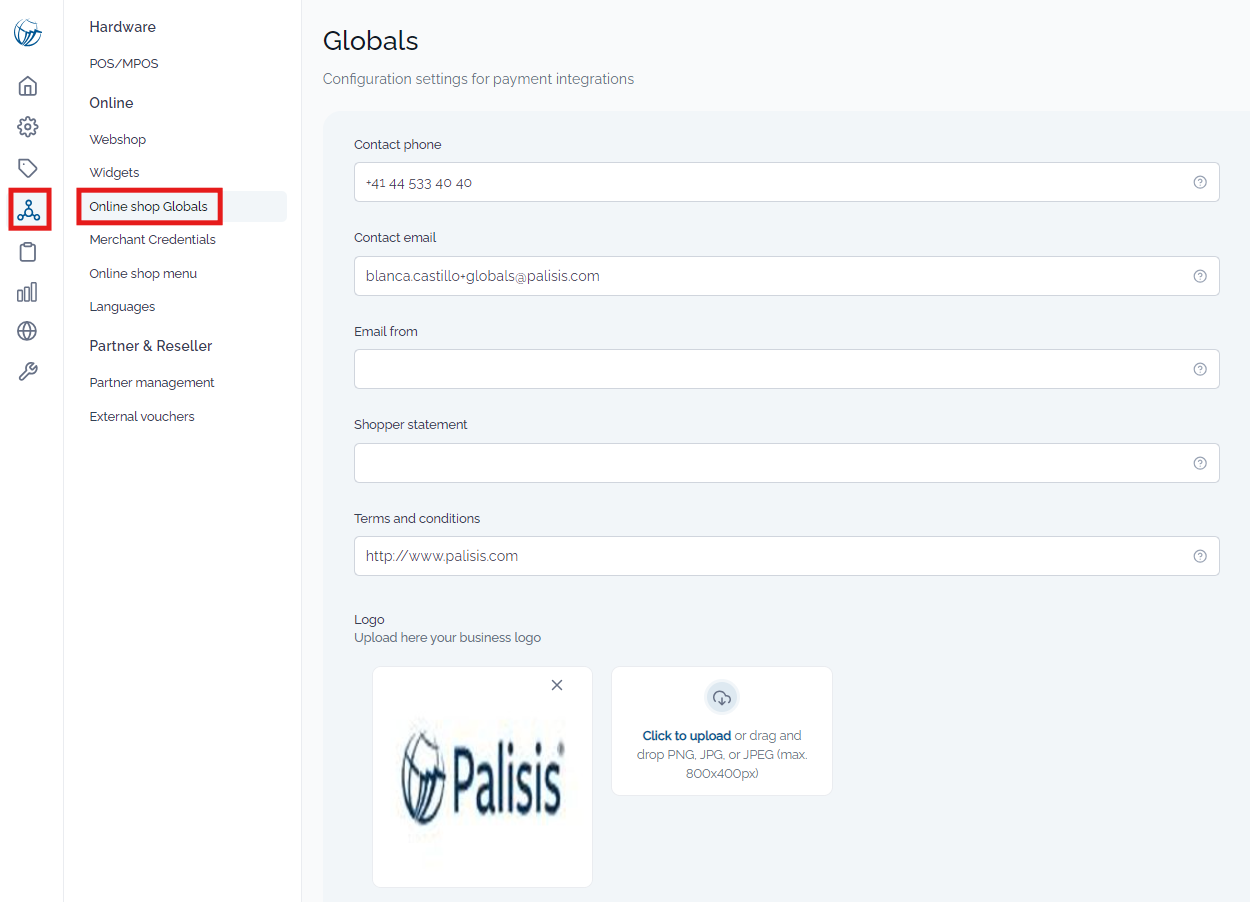This screenshot has height=902, width=1250.
Task: Open the price tag icon
Action: 28,168
